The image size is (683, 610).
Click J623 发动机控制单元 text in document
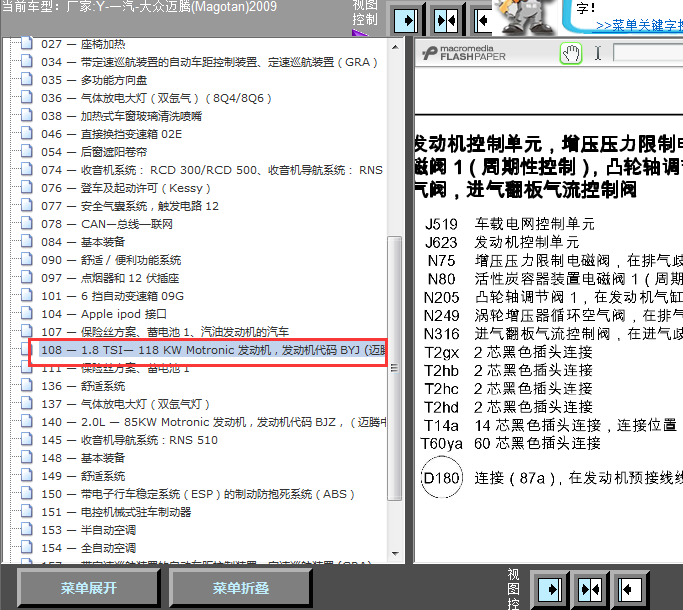coord(502,242)
